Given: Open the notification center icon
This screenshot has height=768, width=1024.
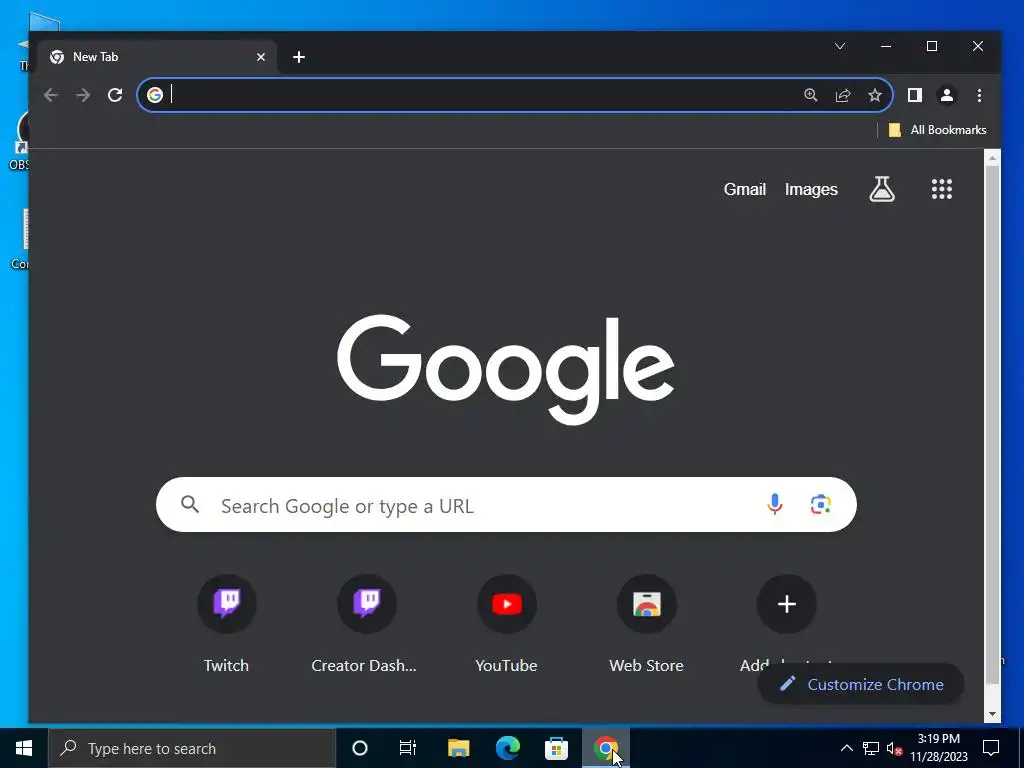Looking at the screenshot, I should (991, 748).
